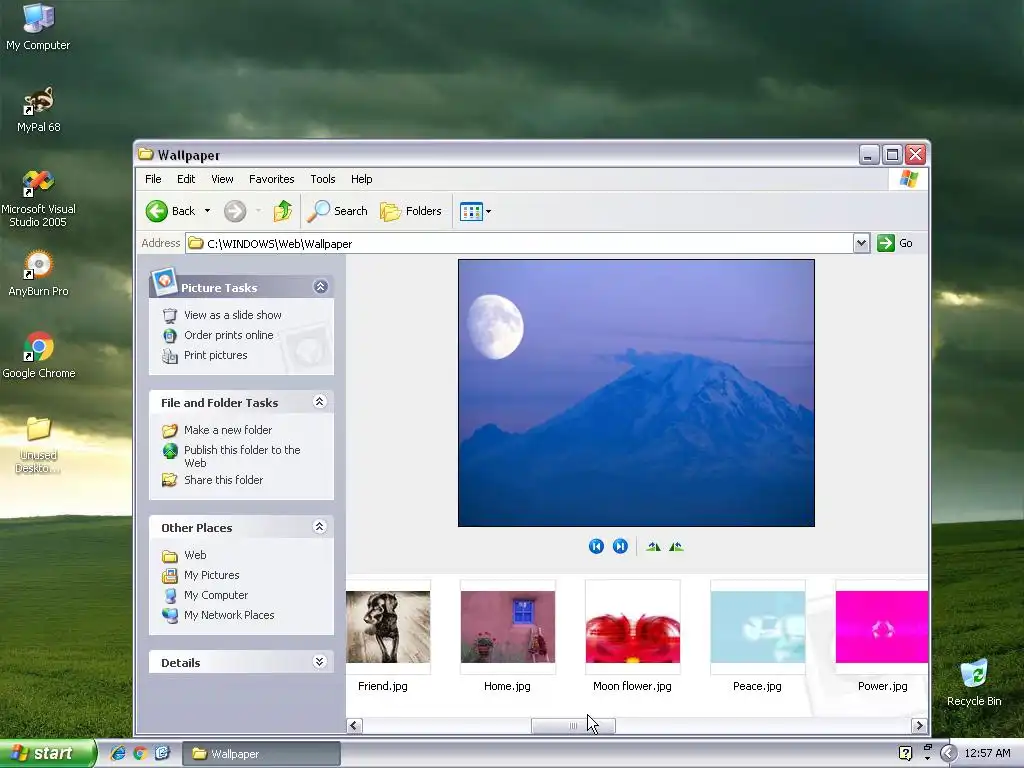This screenshot has height=768, width=1024.
Task: Open the Web folder link
Action: tap(195, 555)
